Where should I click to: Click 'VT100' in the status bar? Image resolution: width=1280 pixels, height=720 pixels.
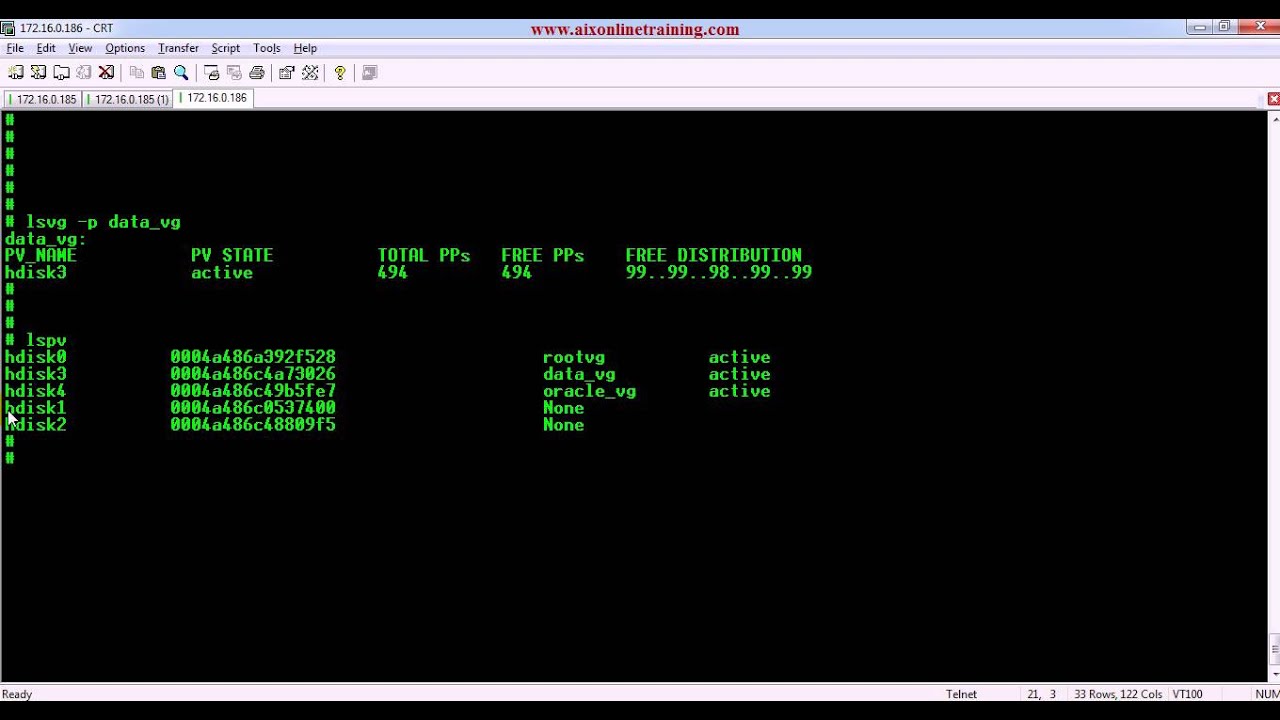coord(1187,694)
